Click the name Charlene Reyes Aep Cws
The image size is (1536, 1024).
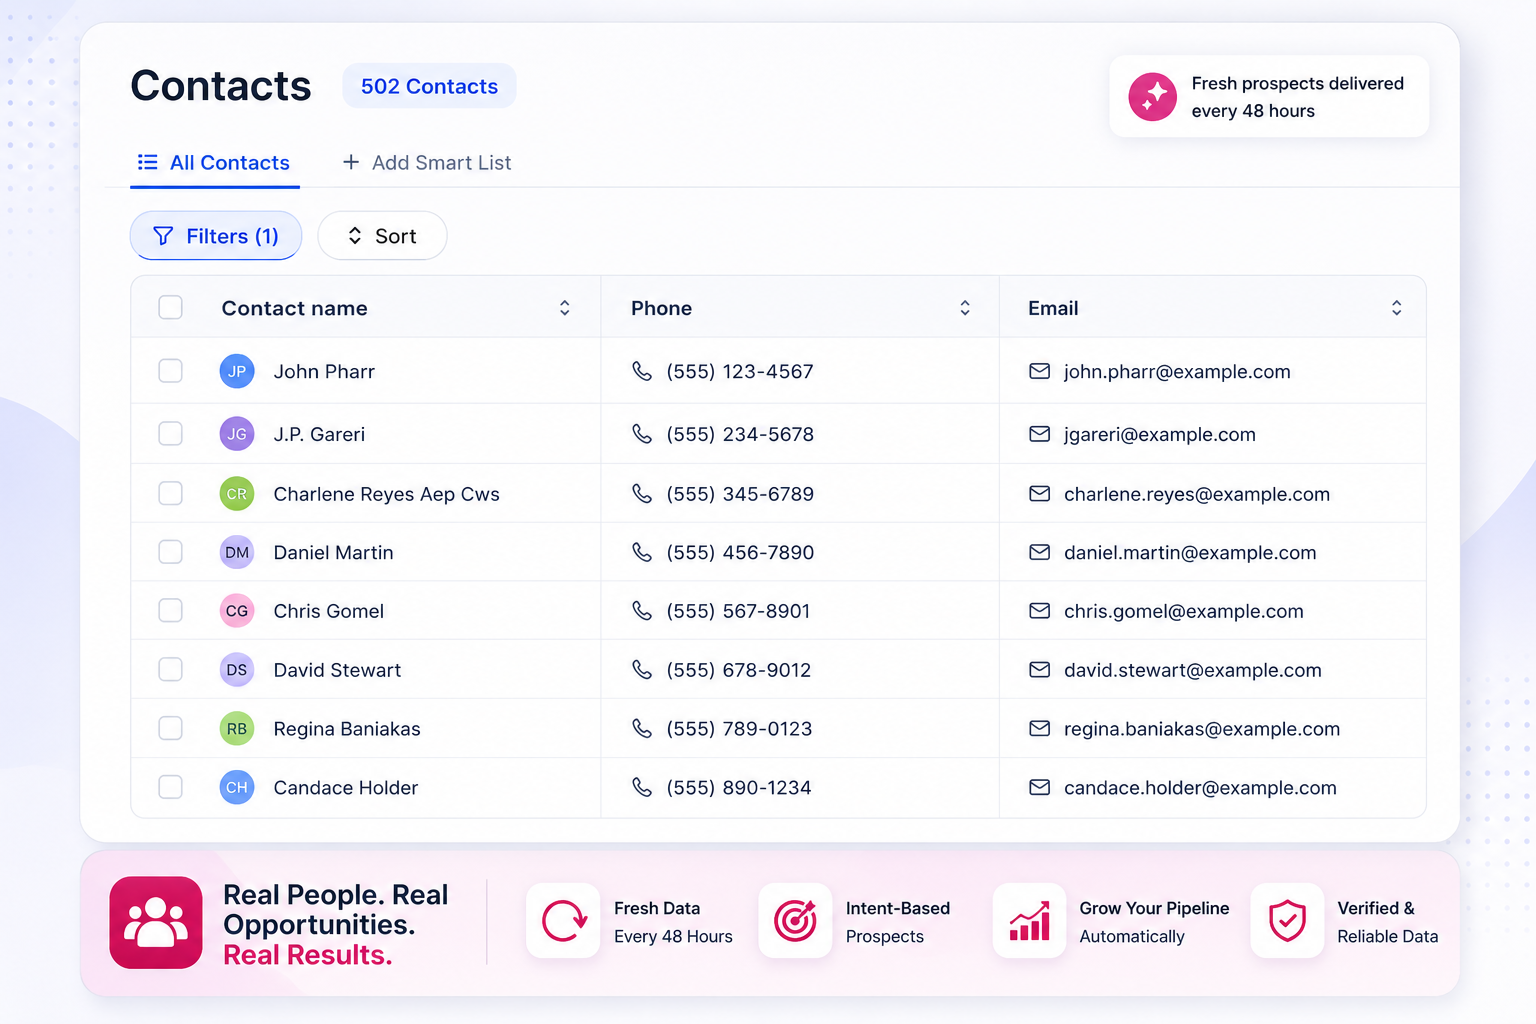click(386, 494)
